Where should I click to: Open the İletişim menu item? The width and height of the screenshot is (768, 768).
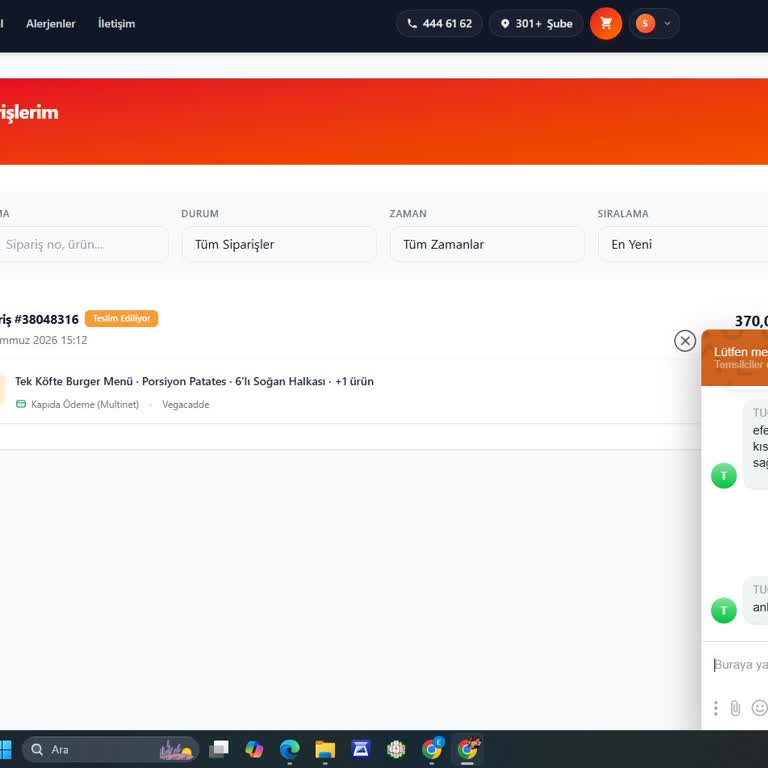pyautogui.click(x=116, y=24)
